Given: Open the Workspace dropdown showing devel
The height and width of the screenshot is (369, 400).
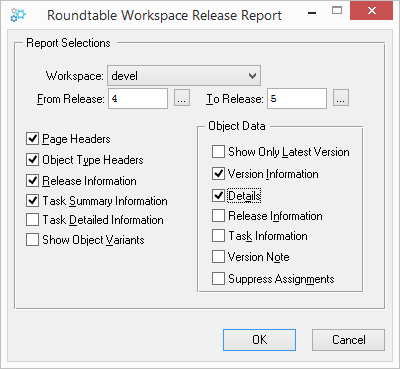Looking at the screenshot, I should (184, 76).
